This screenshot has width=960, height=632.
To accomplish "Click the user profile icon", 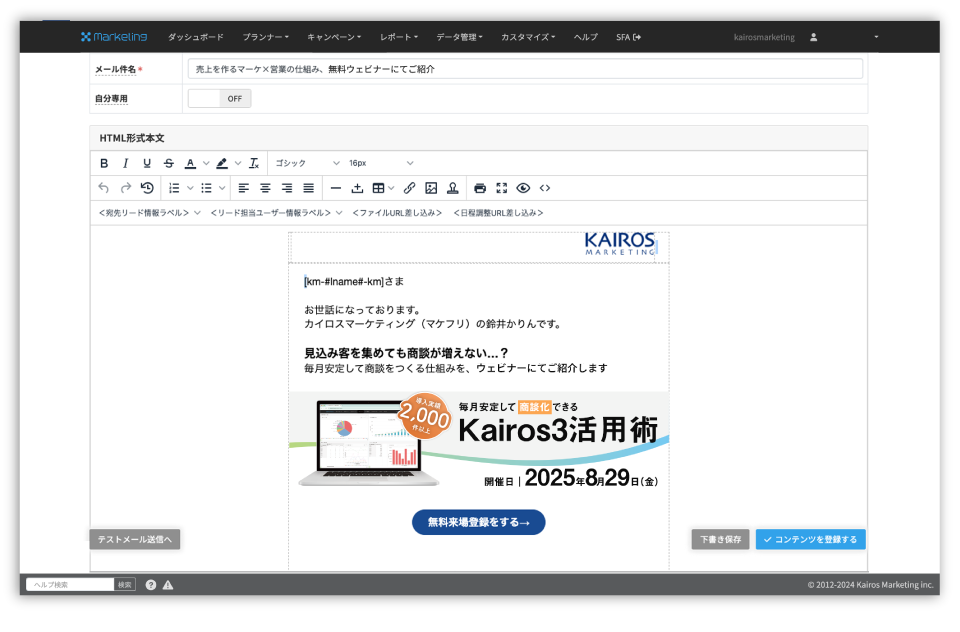I will click(814, 37).
